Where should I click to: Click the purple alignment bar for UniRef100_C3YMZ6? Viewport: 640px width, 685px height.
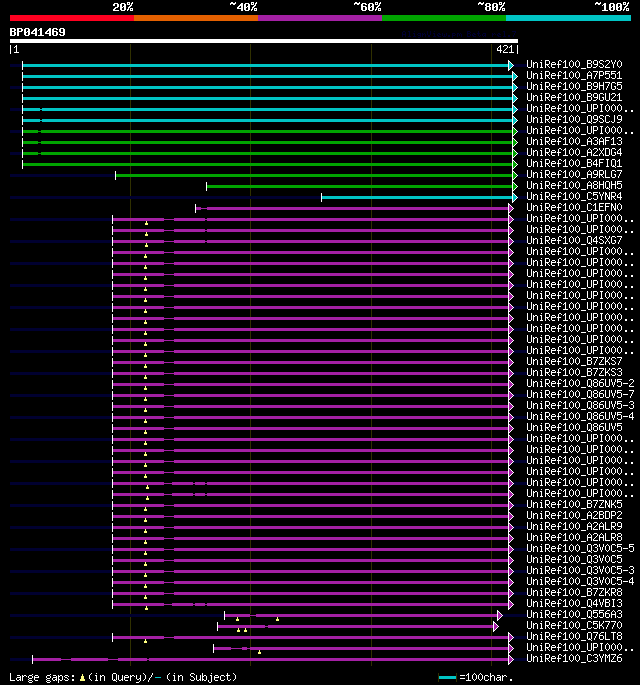pos(271,659)
